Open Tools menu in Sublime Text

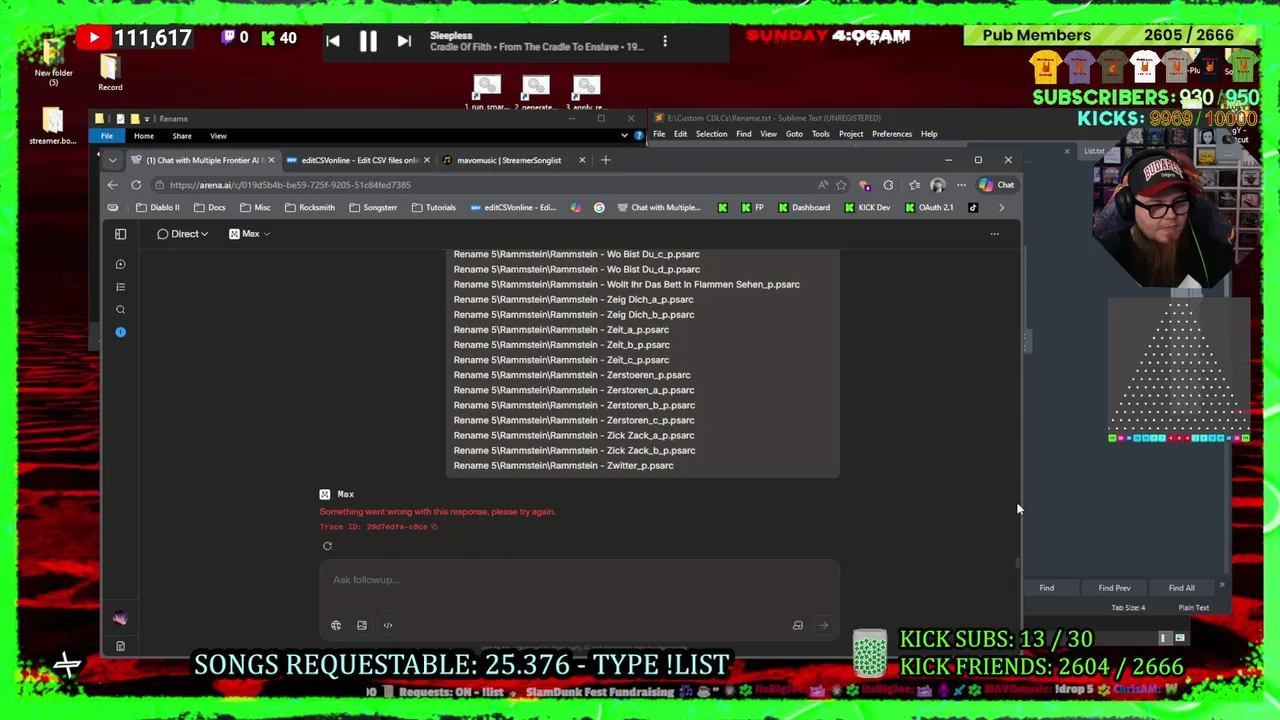(x=821, y=134)
